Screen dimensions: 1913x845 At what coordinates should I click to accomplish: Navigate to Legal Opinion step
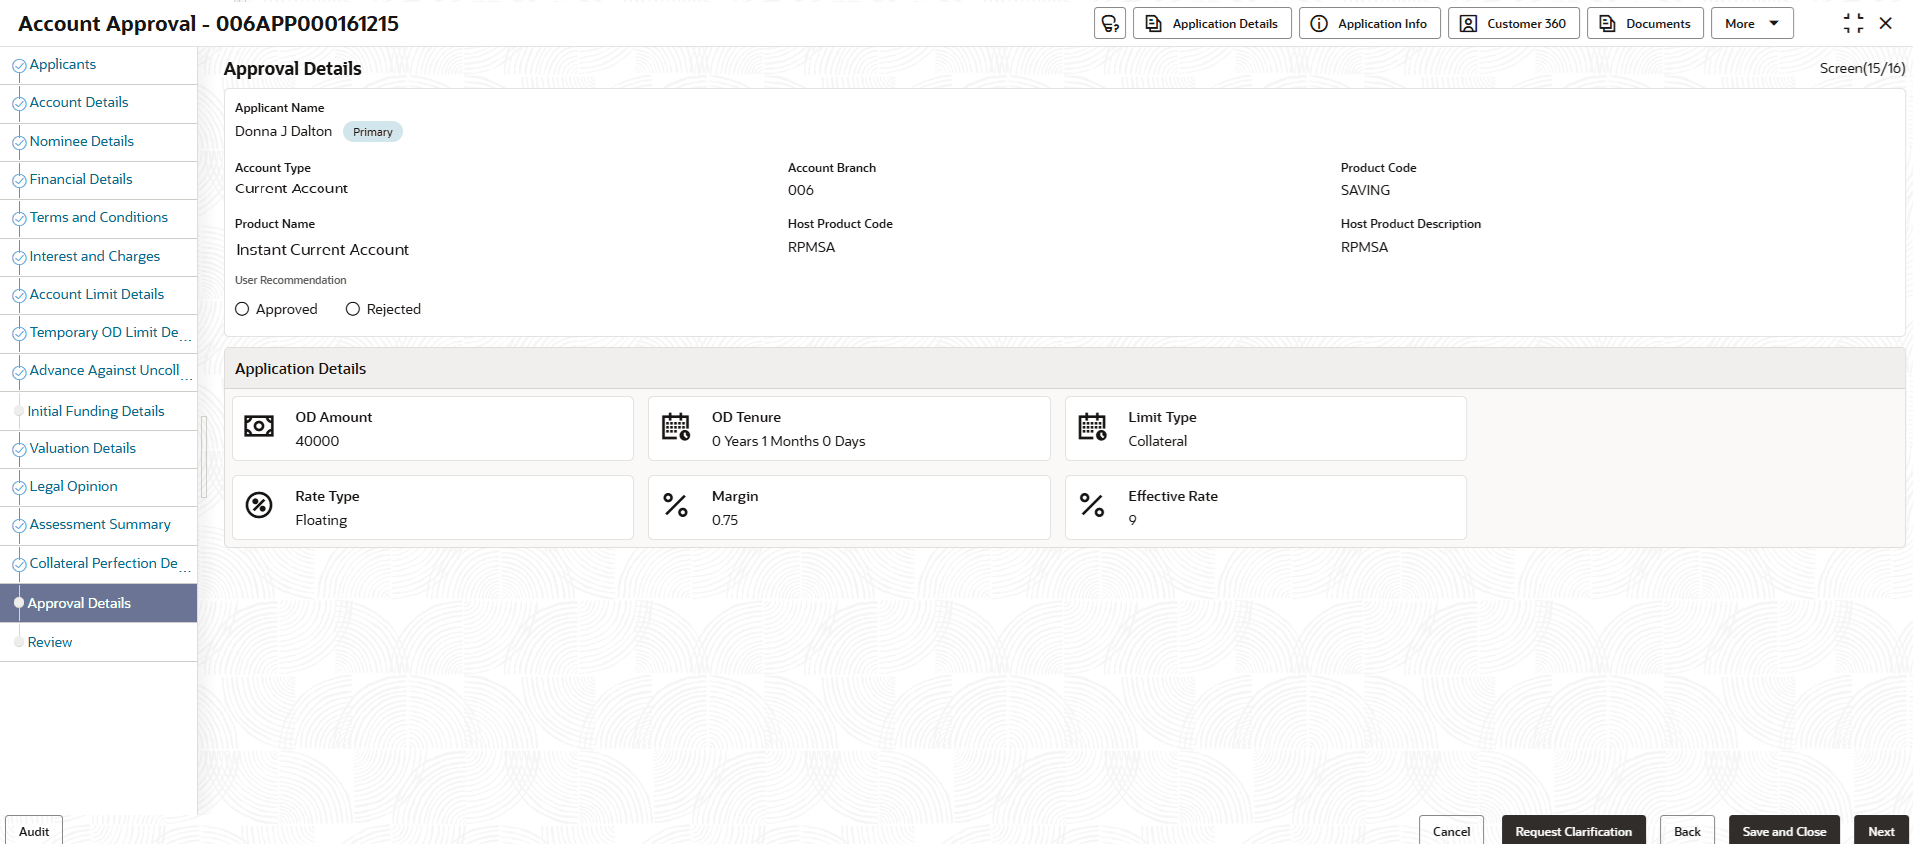click(x=74, y=486)
